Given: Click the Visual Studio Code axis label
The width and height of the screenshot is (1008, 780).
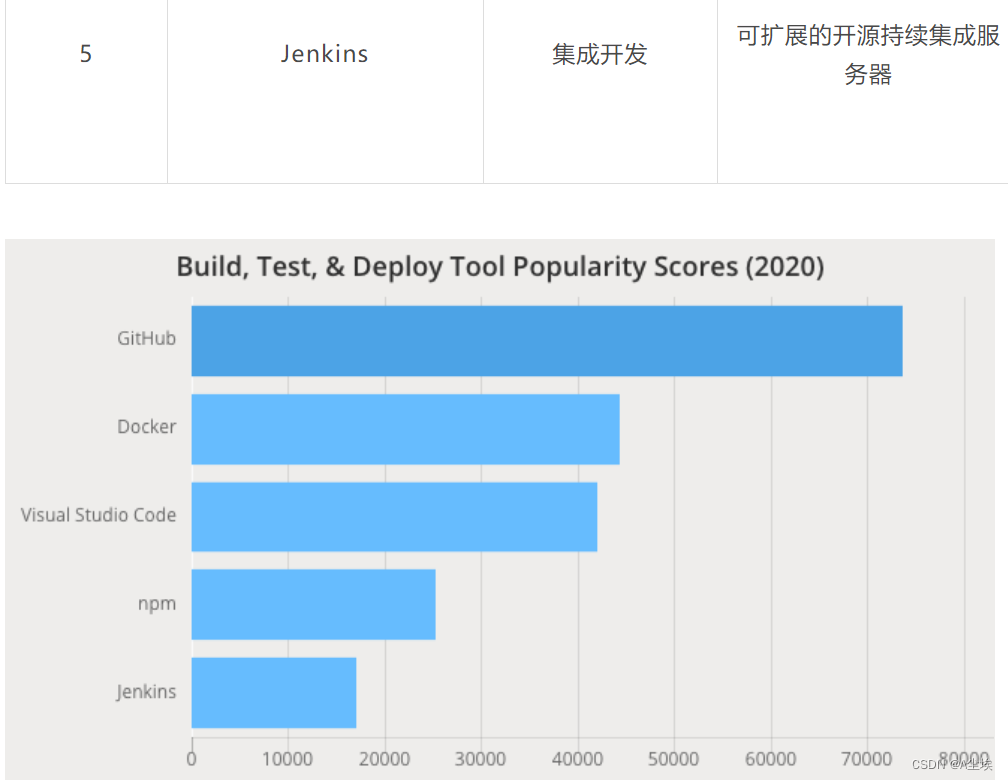Looking at the screenshot, I should [98, 515].
